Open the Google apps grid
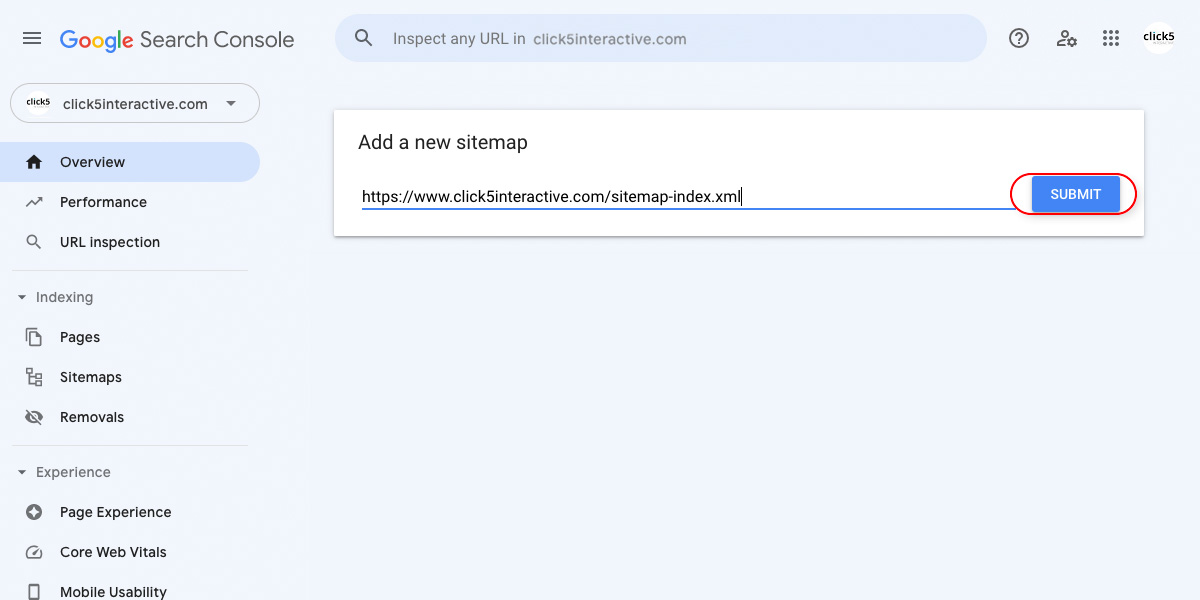 click(x=1111, y=38)
